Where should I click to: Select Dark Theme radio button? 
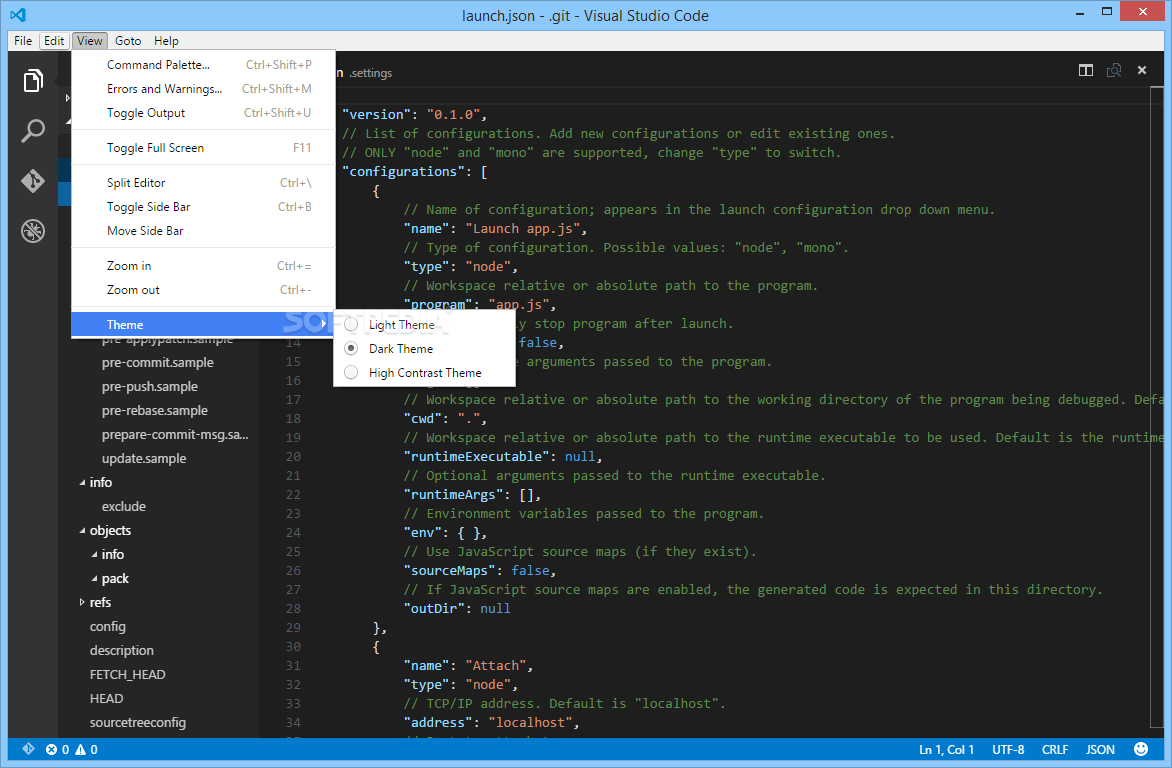351,348
